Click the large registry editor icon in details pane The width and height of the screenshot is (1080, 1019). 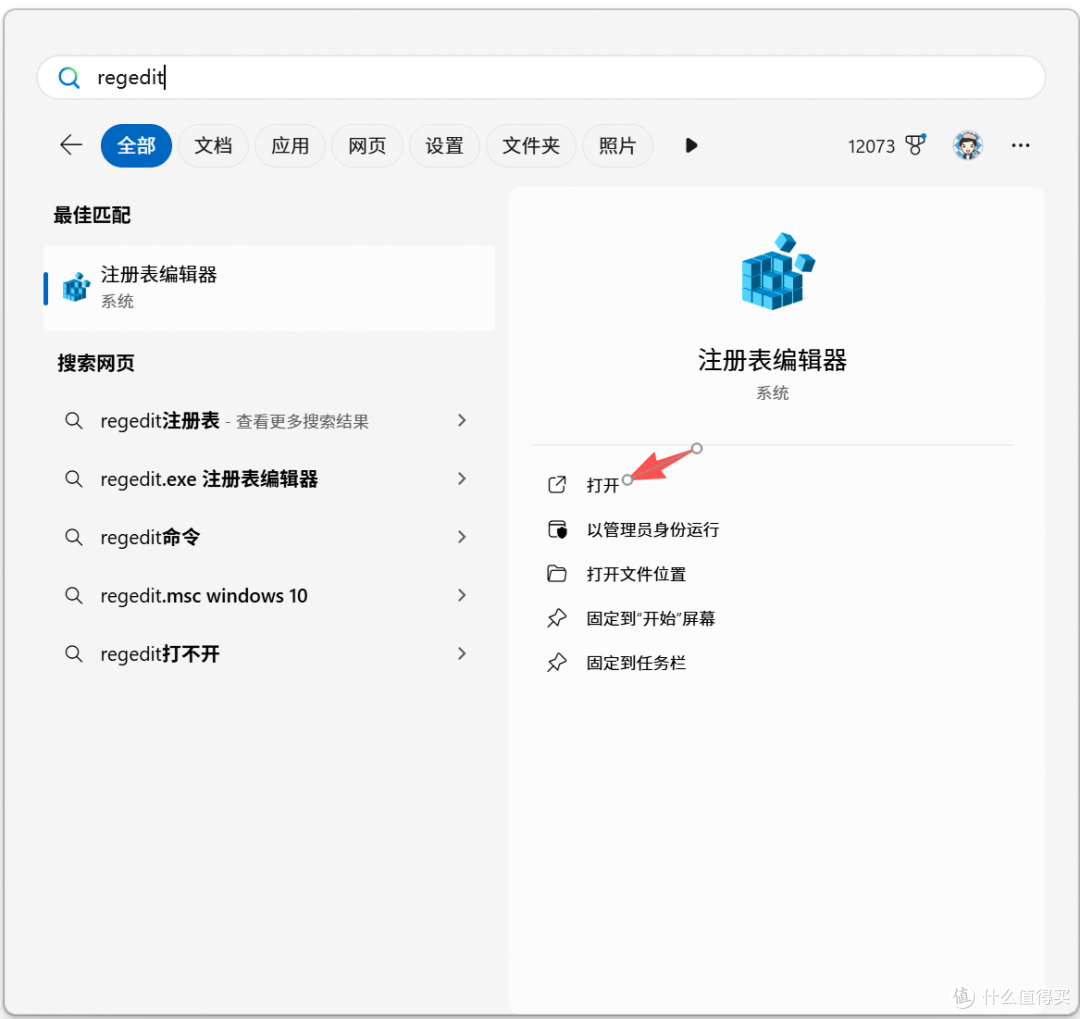pos(777,271)
